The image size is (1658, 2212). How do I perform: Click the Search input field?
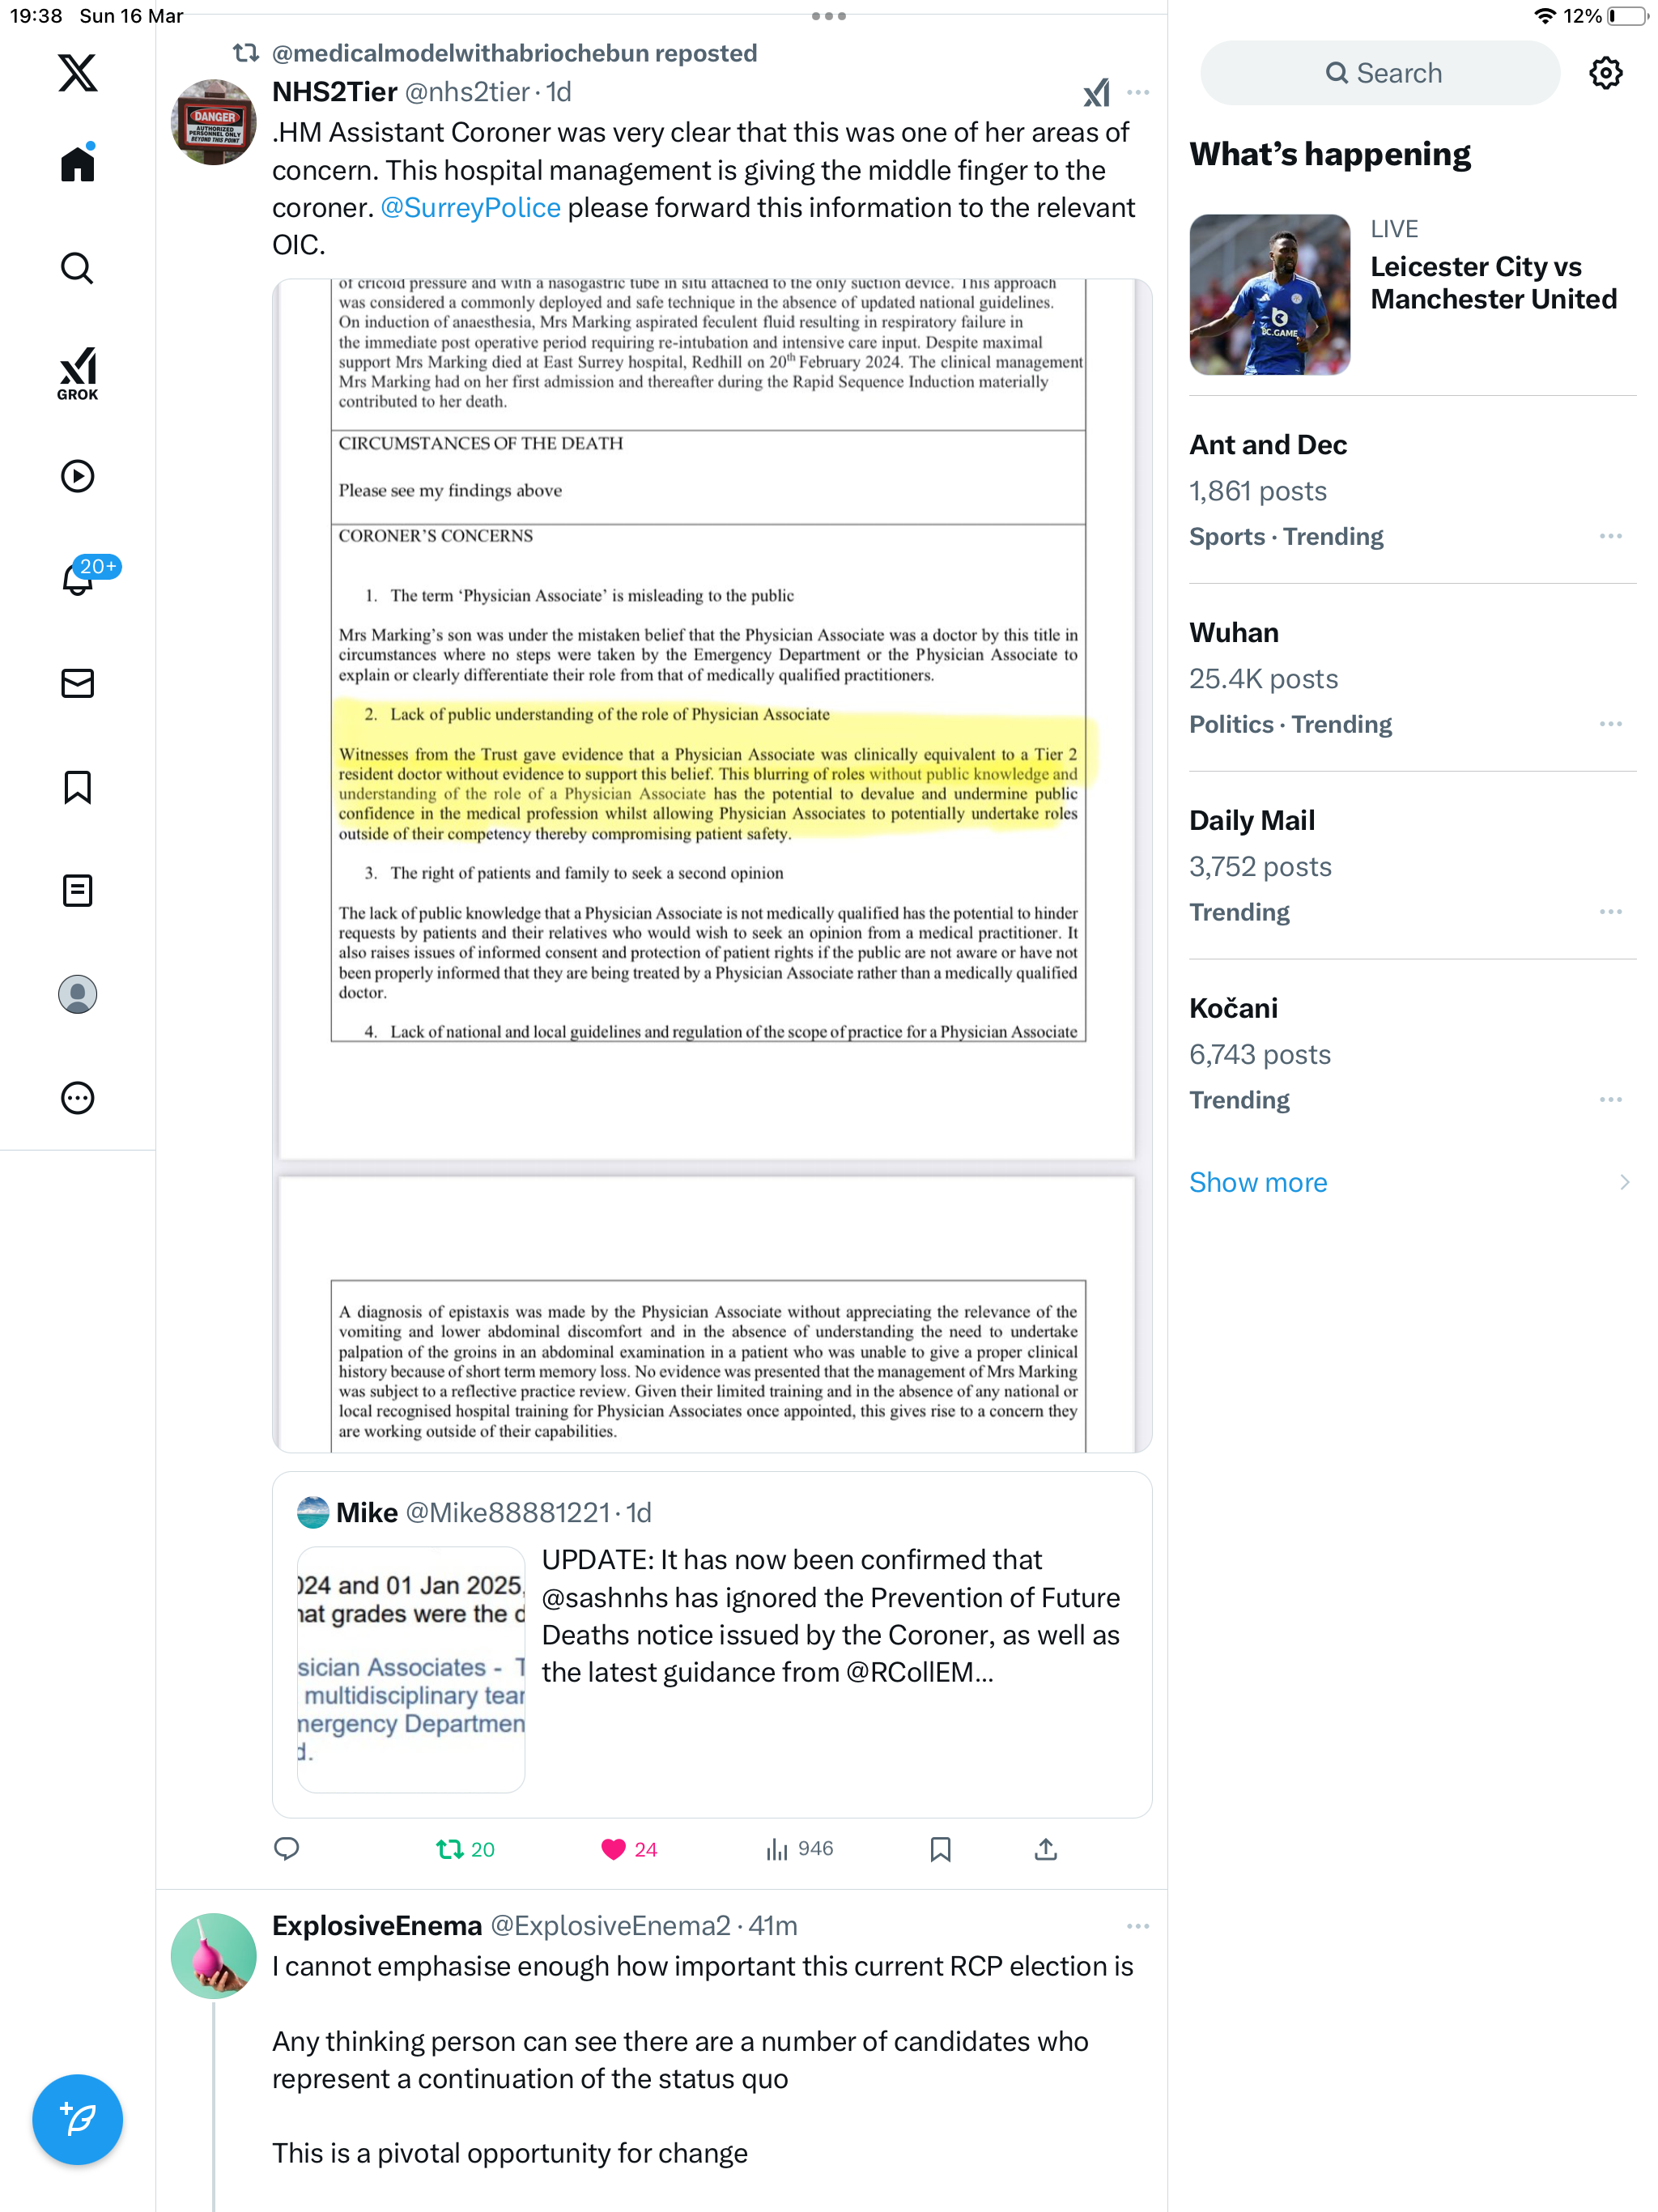1380,73
